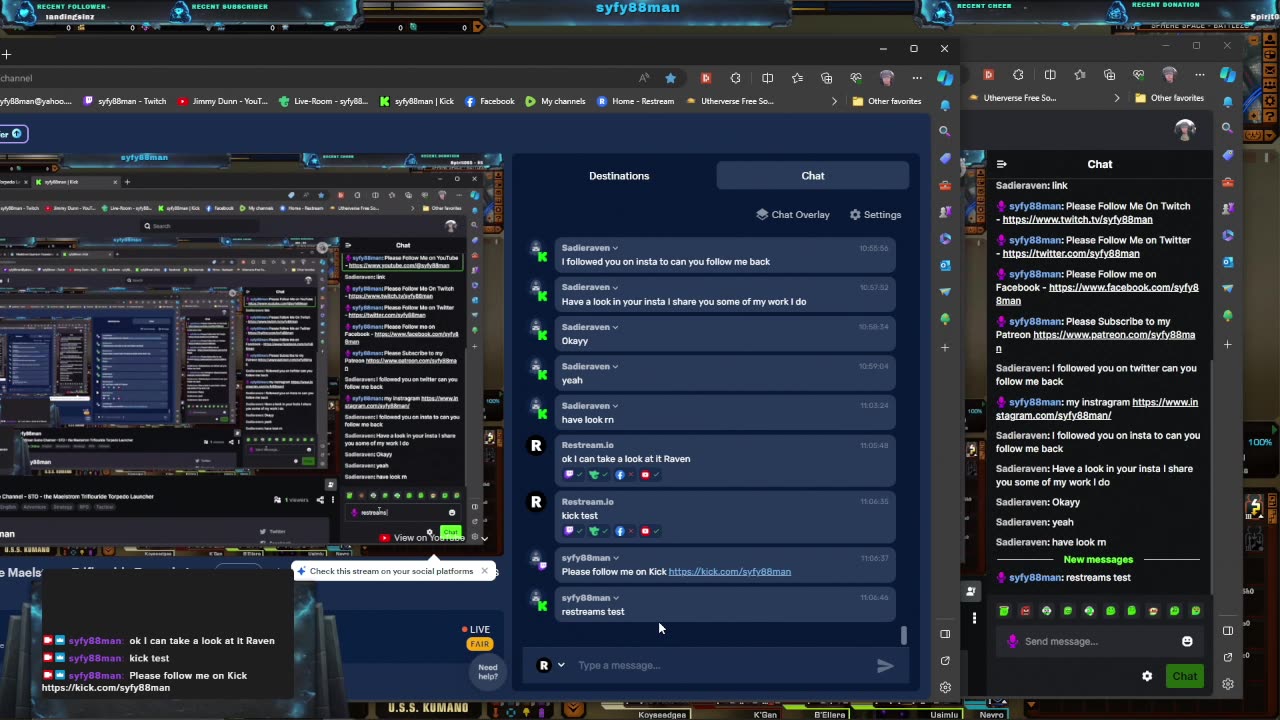Open the 'My channels' bookmark
The image size is (1280, 720).
(556, 101)
